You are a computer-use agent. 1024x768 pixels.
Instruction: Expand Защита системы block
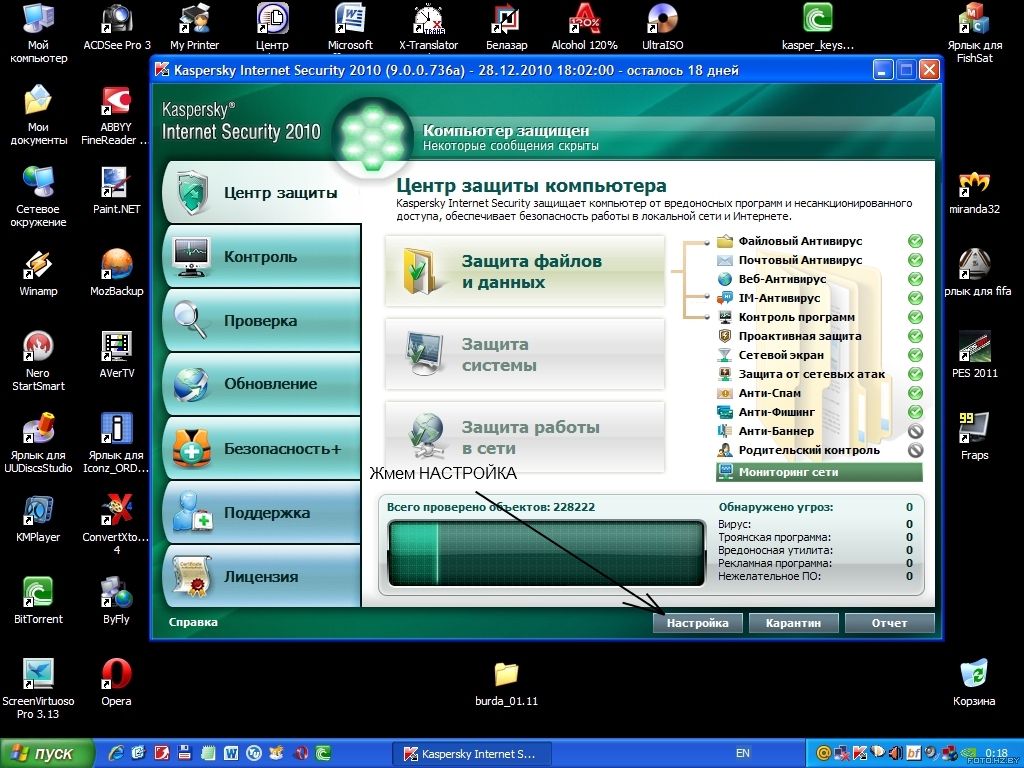524,355
